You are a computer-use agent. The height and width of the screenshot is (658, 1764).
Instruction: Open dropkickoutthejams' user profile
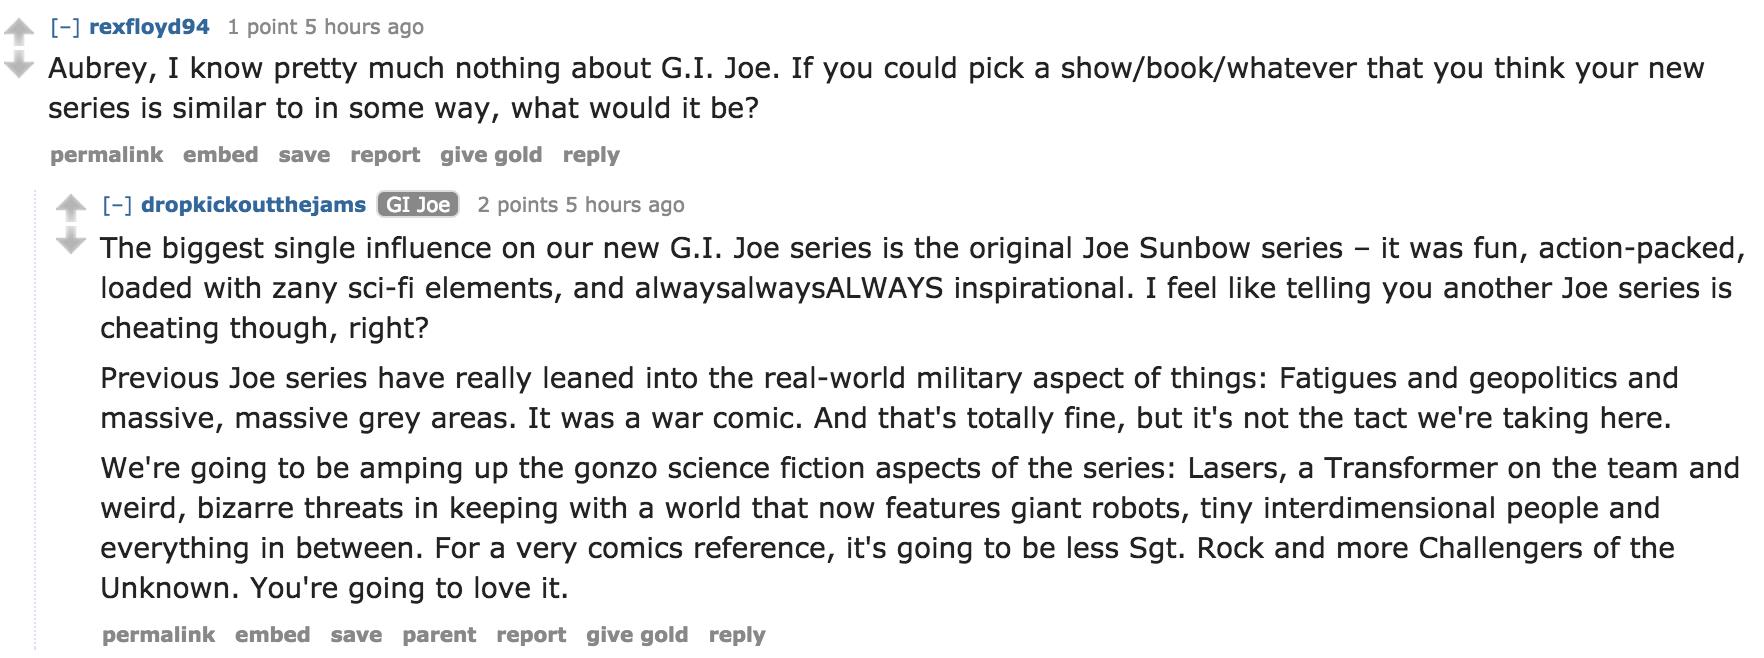click(253, 205)
